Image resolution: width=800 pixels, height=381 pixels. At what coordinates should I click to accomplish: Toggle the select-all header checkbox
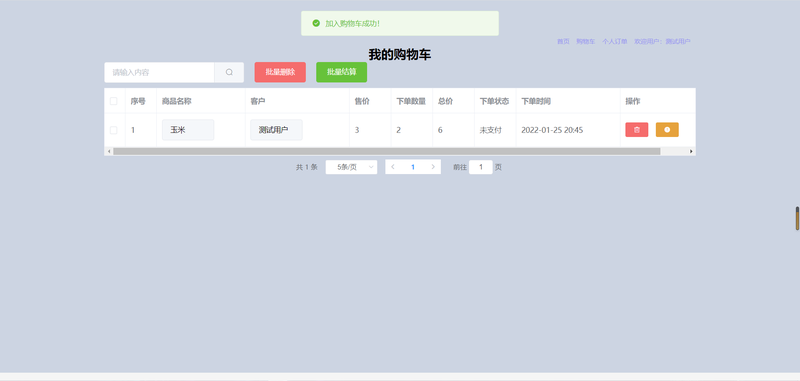[114, 101]
